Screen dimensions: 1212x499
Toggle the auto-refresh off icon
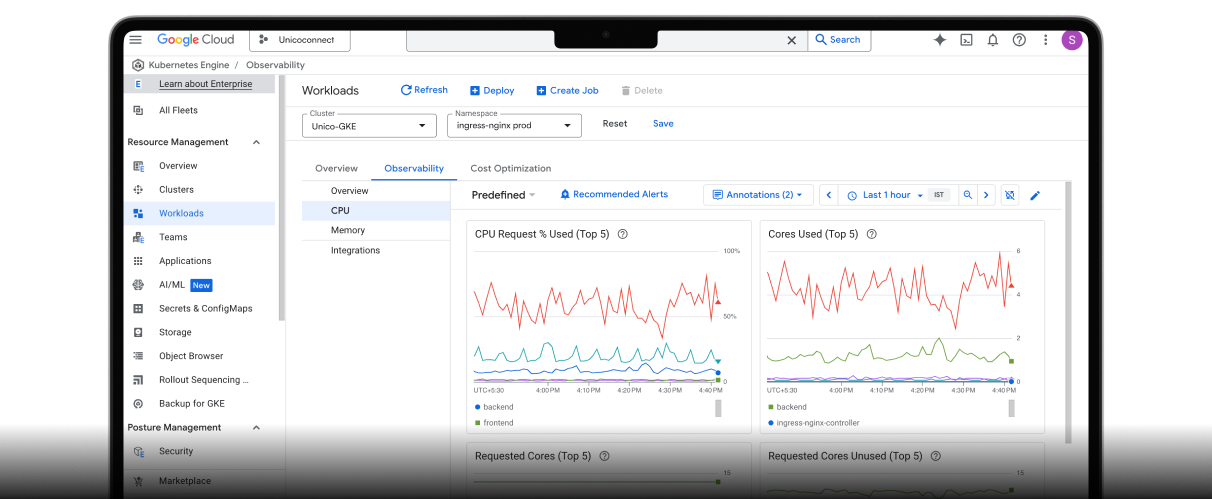point(1010,195)
